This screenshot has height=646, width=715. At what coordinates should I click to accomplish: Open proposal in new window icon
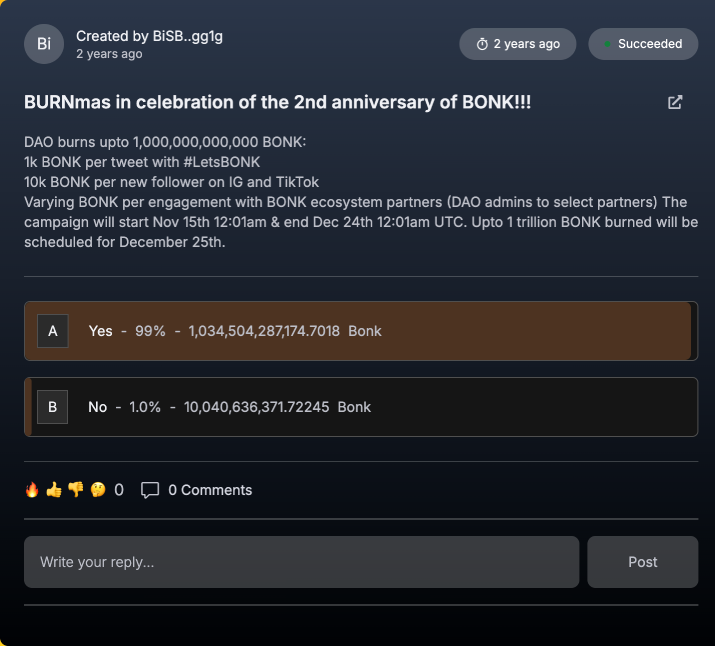coord(675,102)
